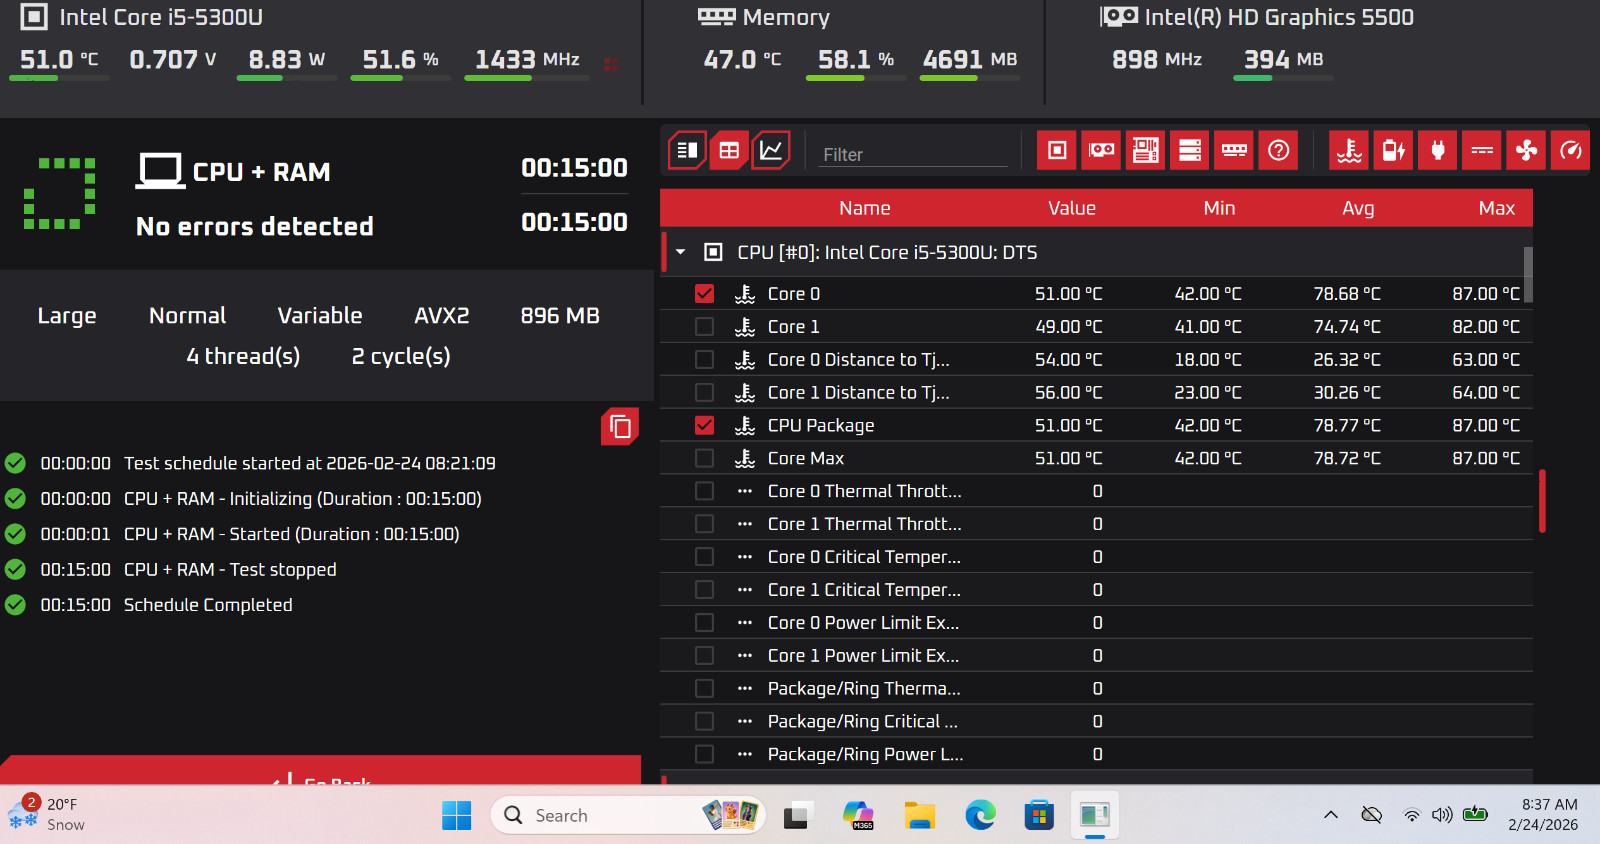Collapse the CPU [#0] Intel Core i5-5300U group
The image size is (1600, 844).
pos(681,252)
